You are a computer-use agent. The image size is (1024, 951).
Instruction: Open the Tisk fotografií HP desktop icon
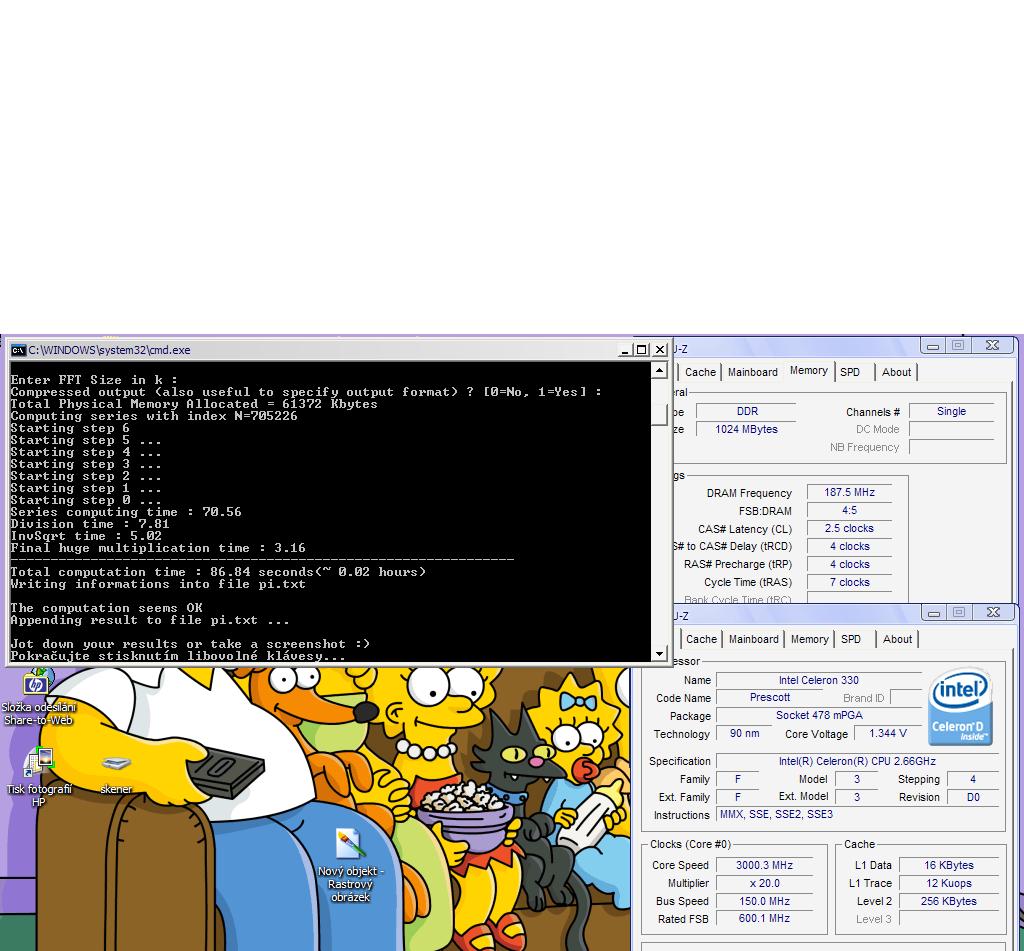(39, 777)
